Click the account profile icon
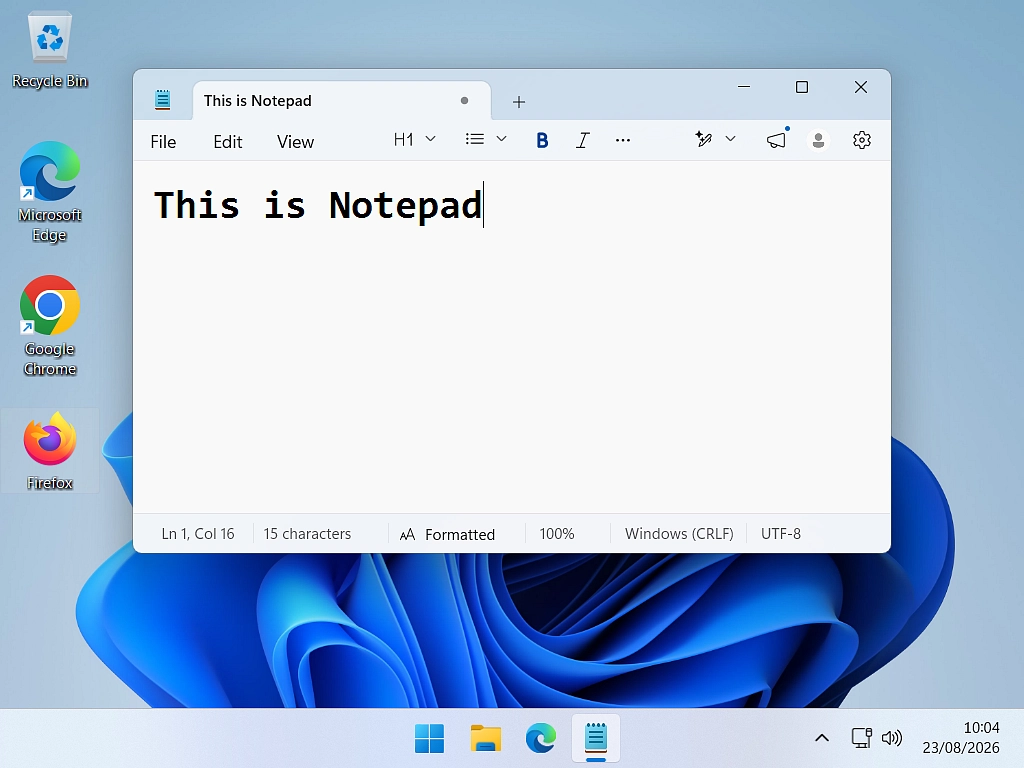The image size is (1024, 768). 818,140
